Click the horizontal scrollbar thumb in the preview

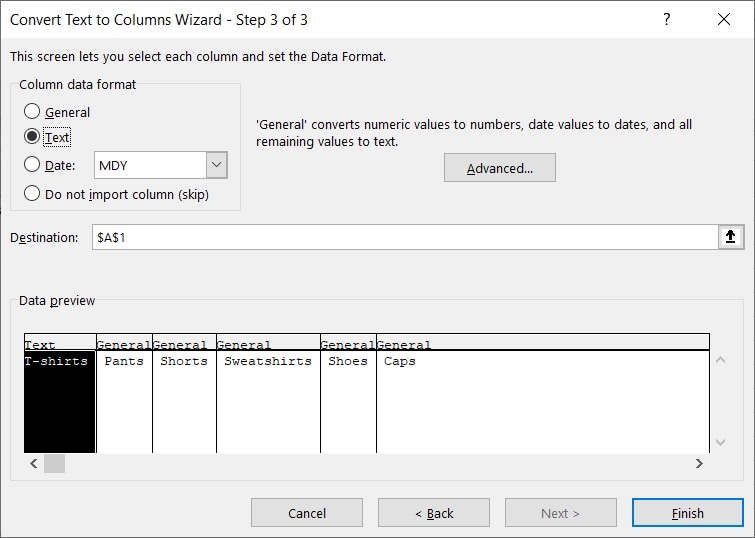click(54, 463)
